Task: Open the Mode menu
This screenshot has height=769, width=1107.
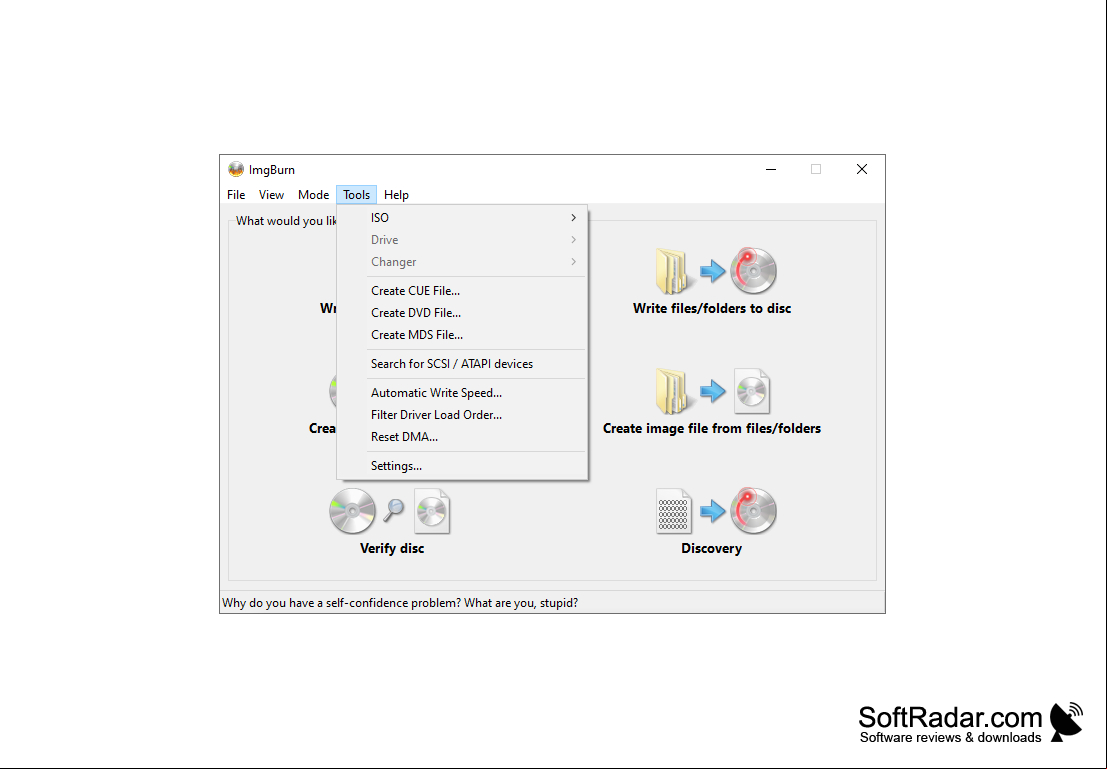Action: point(313,195)
